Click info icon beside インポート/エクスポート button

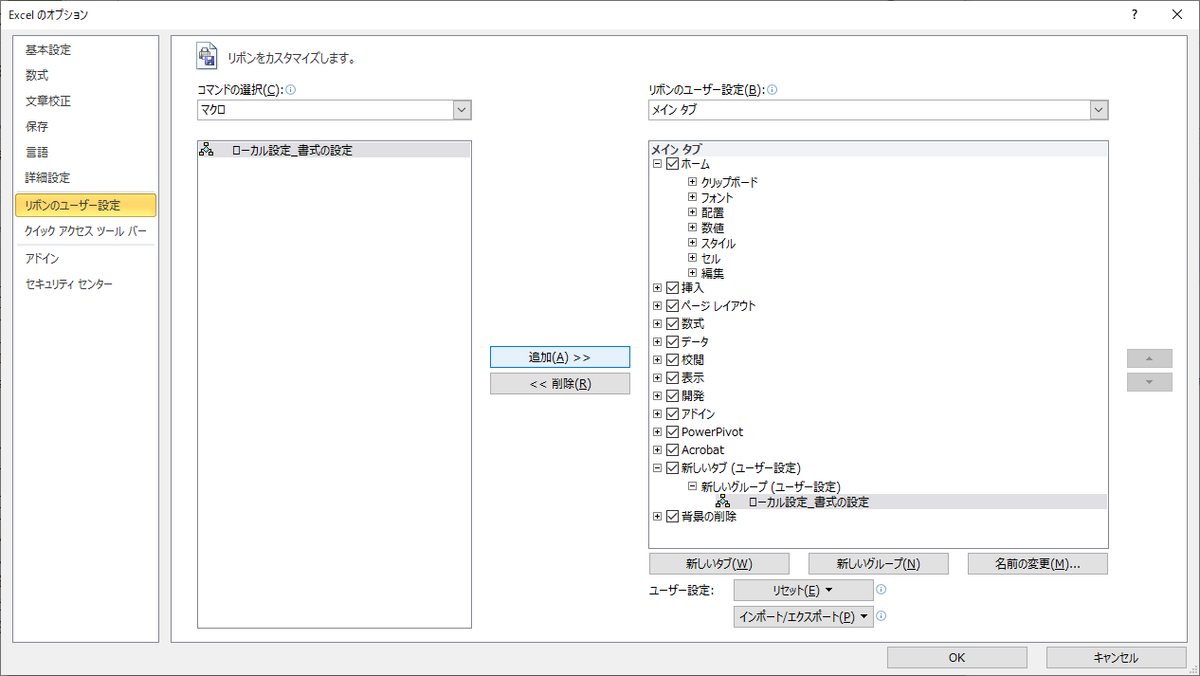point(881,616)
